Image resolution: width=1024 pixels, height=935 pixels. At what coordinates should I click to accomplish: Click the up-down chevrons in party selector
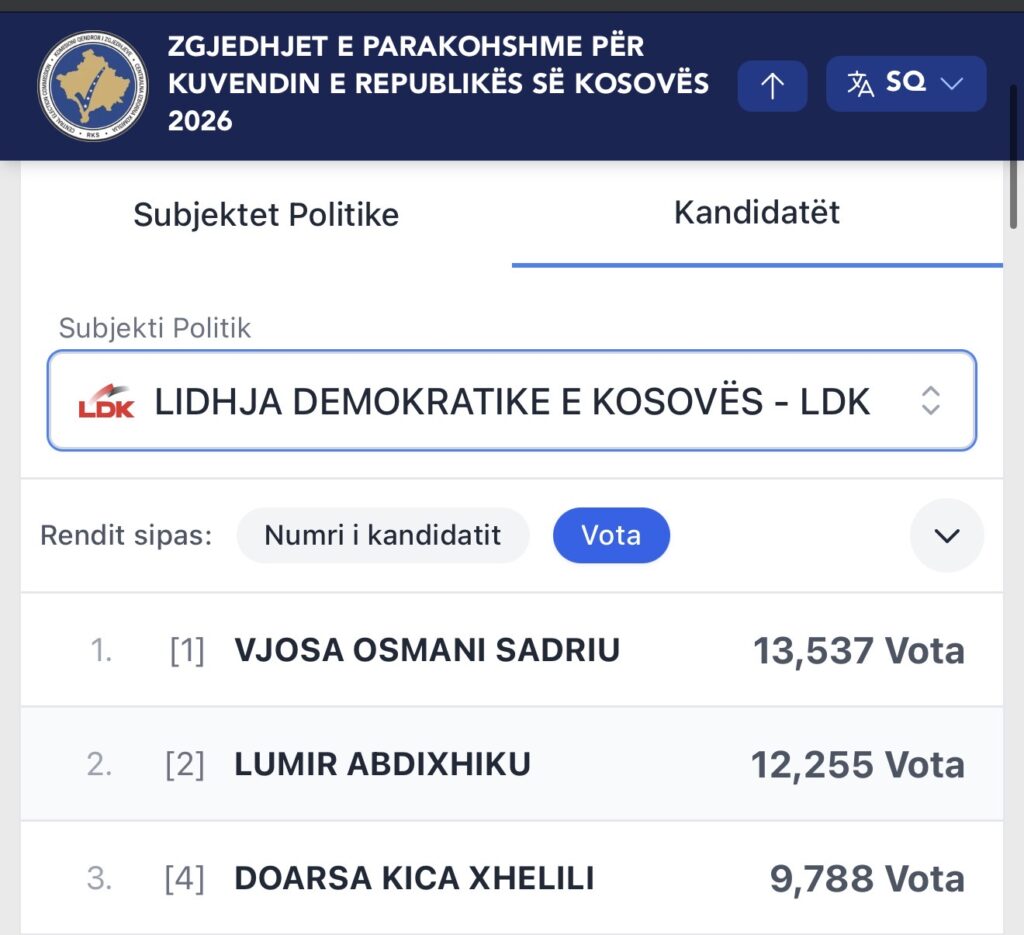point(931,400)
